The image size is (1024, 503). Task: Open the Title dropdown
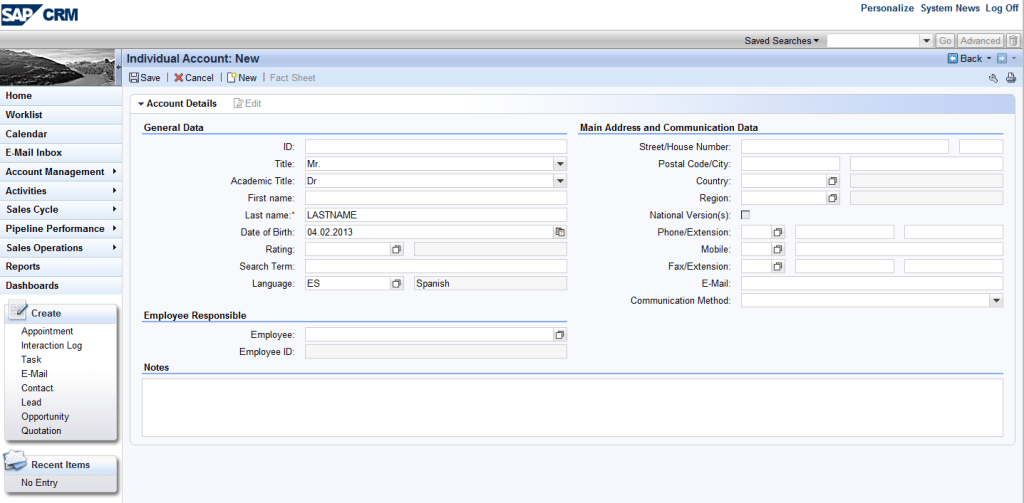point(560,164)
